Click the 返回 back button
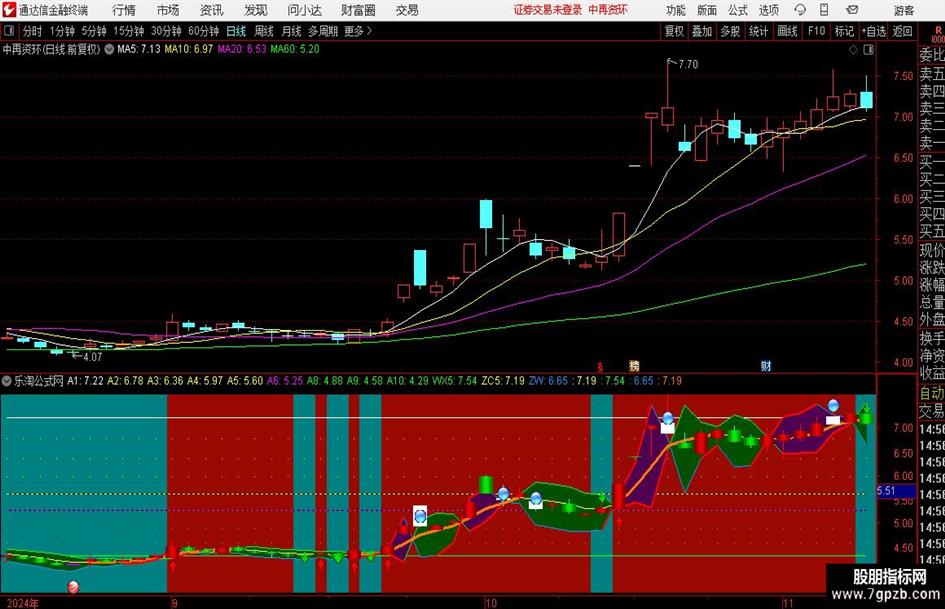Image resolution: width=945 pixels, height=609 pixels. click(902, 31)
